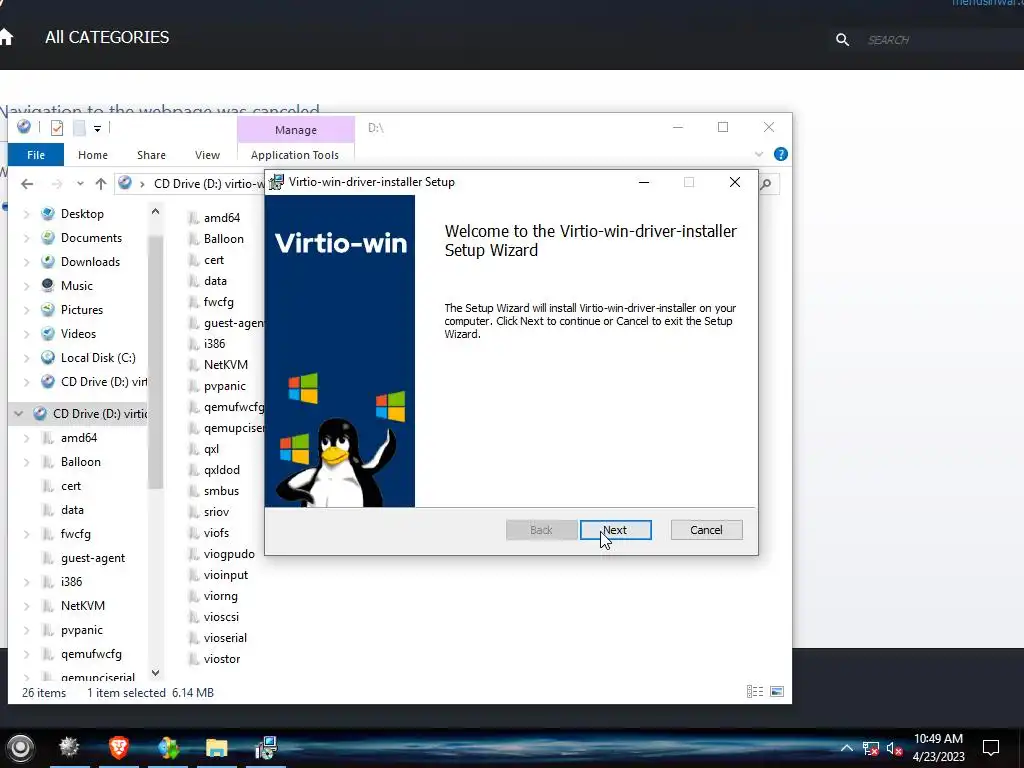Collapse the selected CD Drive (D:) node
Image resolution: width=1024 pixels, height=768 pixels.
(x=18, y=413)
